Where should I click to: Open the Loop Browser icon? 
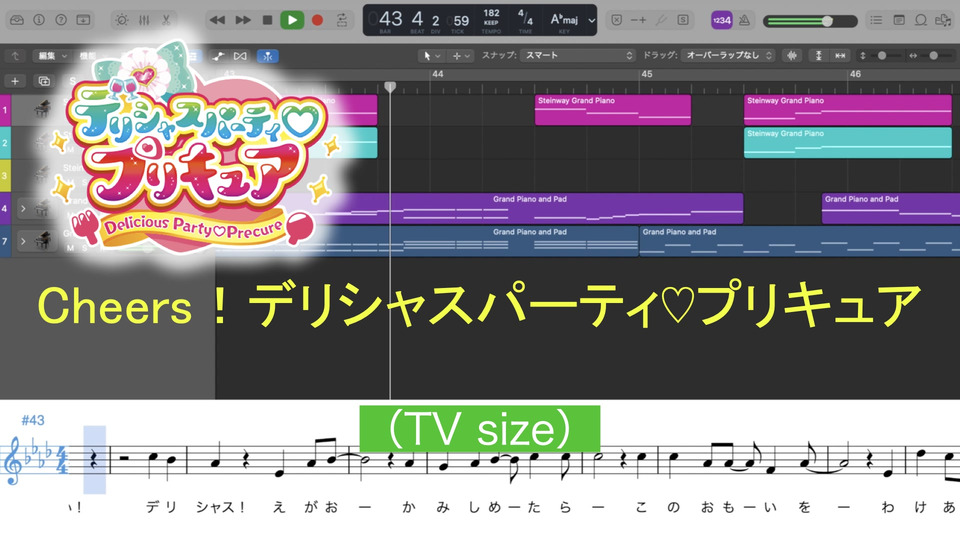pyautogui.click(x=920, y=20)
